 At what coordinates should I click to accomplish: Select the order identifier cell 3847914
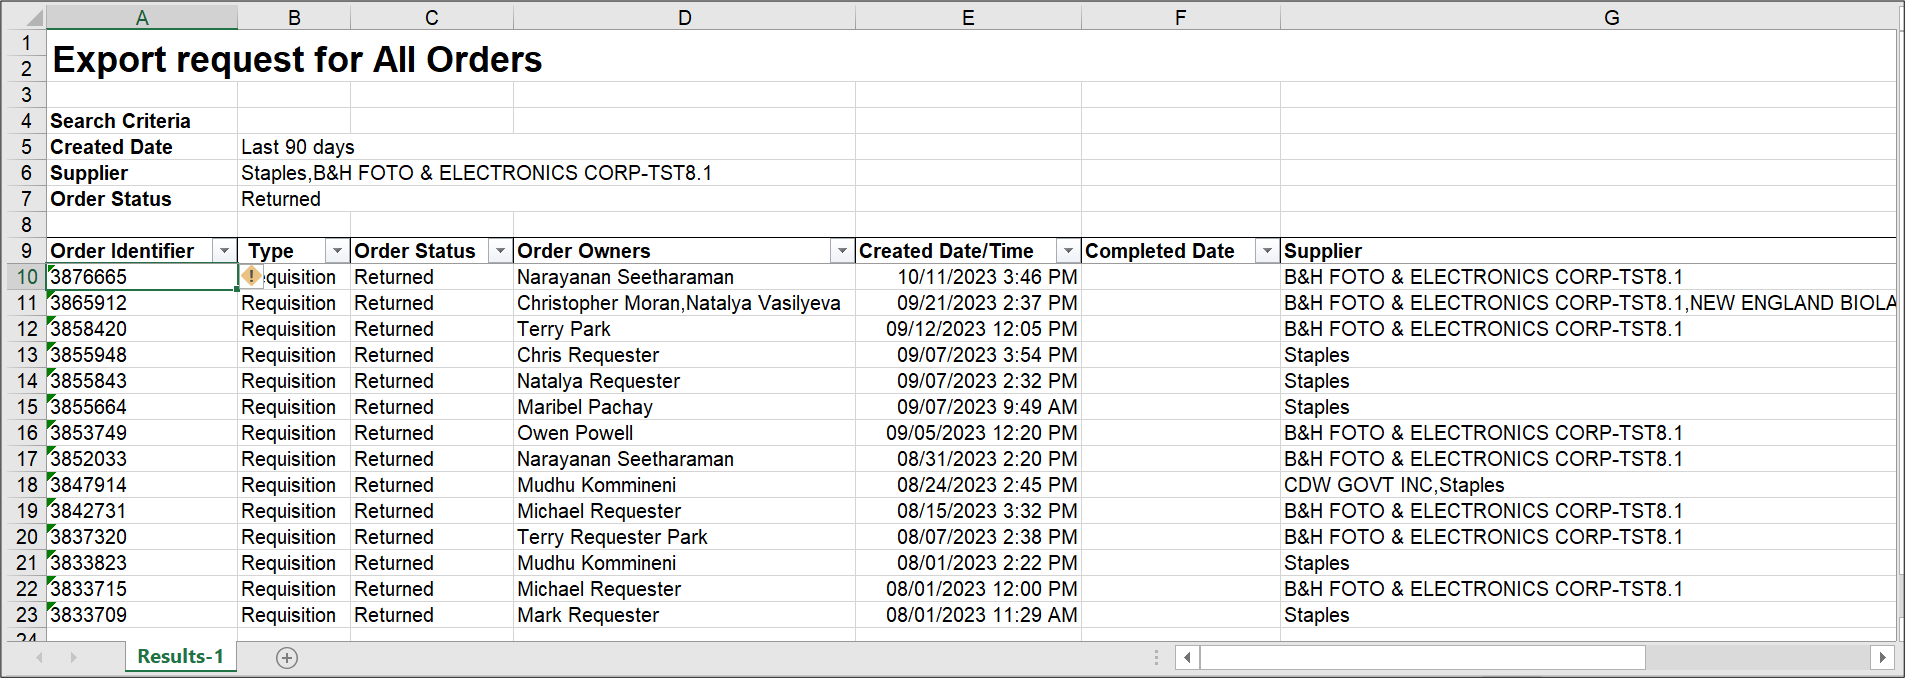(142, 485)
